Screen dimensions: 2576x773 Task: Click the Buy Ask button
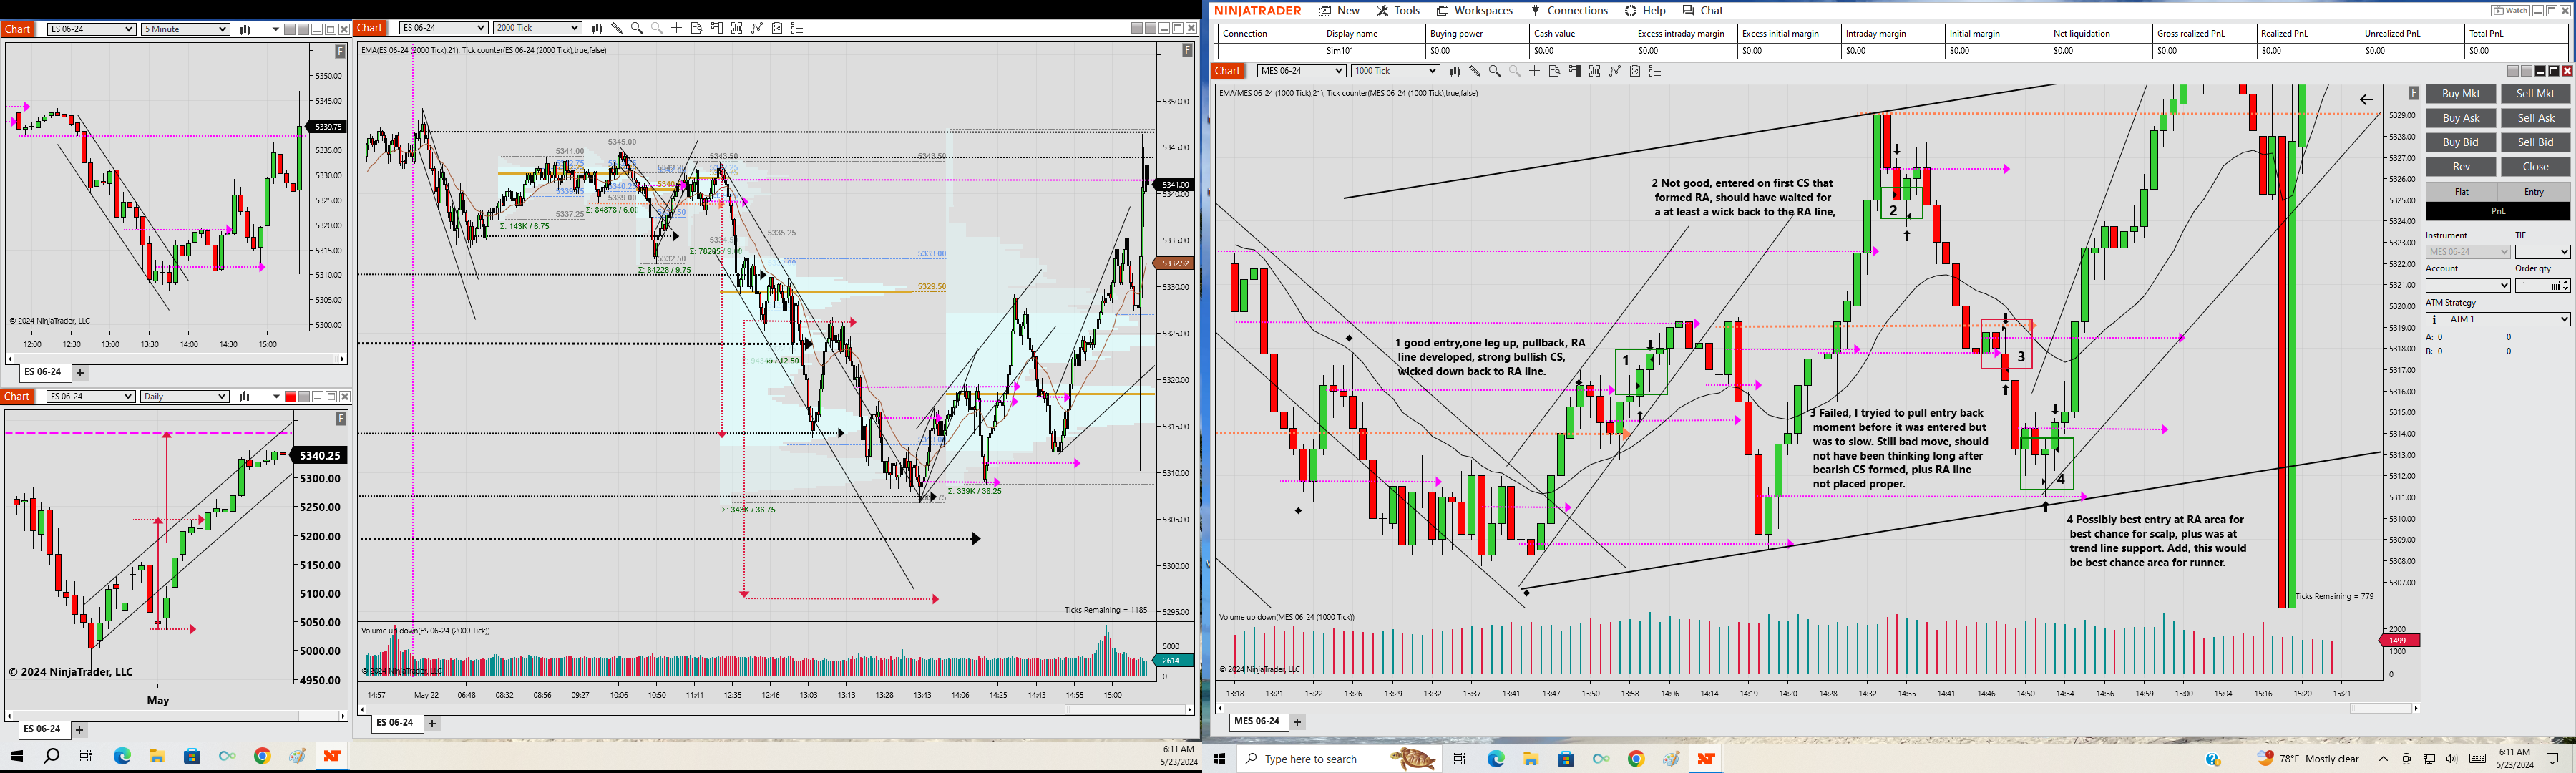[2461, 118]
